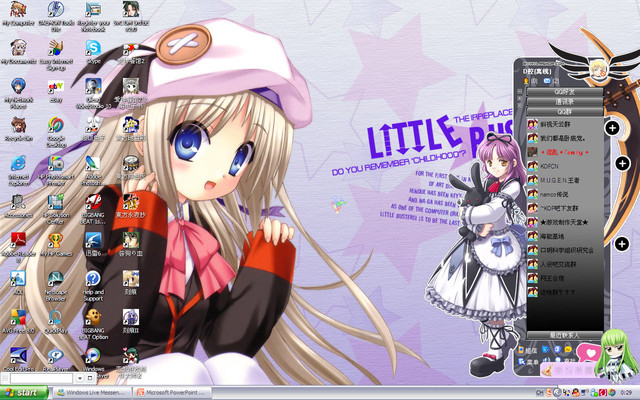Open the eBay desktop shortcut
This screenshot has width=640, height=400.
coord(56,91)
